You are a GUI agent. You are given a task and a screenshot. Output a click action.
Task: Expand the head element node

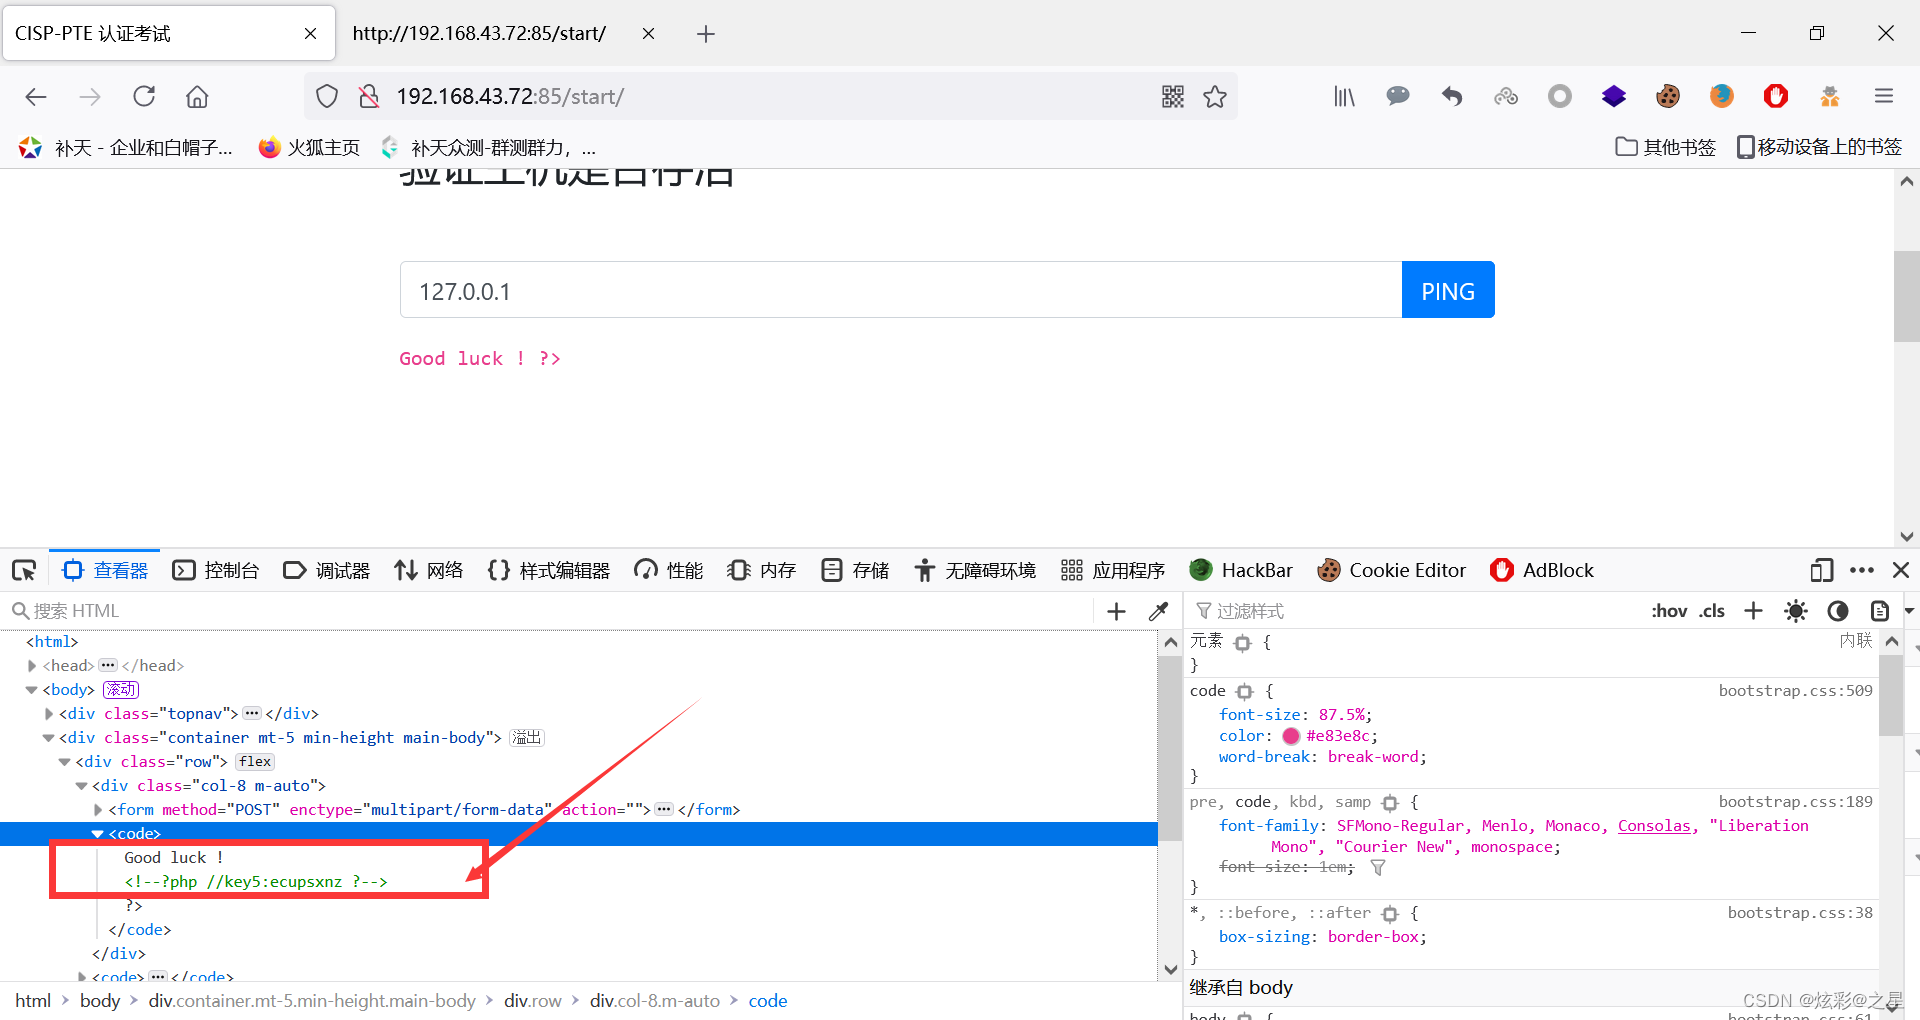pos(31,665)
